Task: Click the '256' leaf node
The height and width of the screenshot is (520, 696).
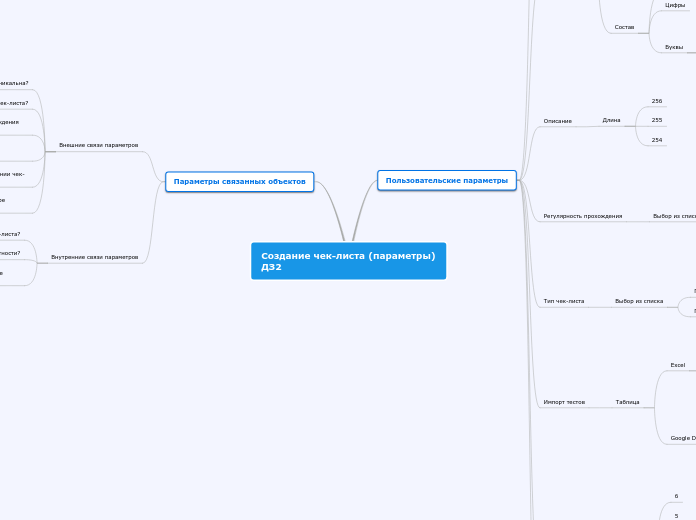Action: pyautogui.click(x=657, y=101)
